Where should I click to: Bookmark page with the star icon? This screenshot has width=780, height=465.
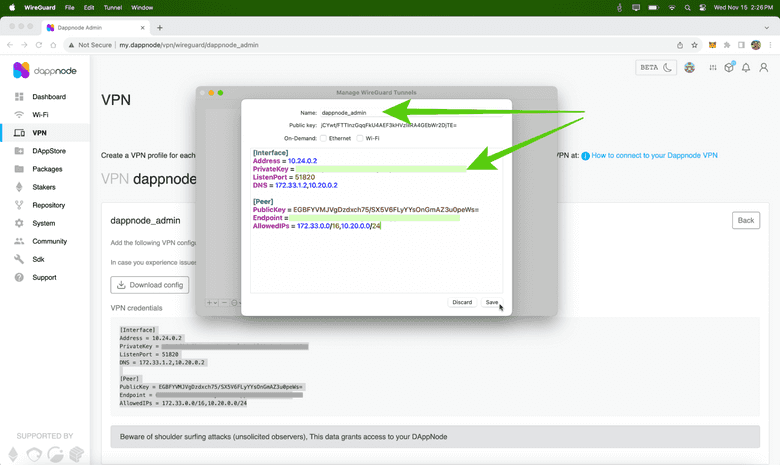coord(694,45)
